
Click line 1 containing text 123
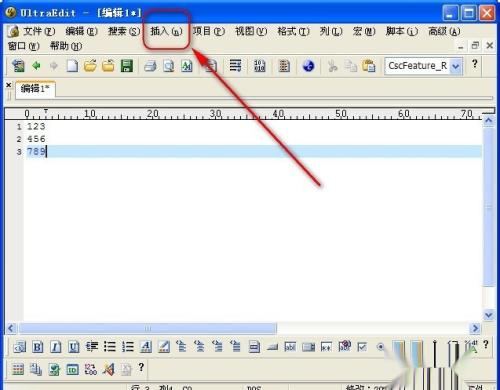coord(36,127)
